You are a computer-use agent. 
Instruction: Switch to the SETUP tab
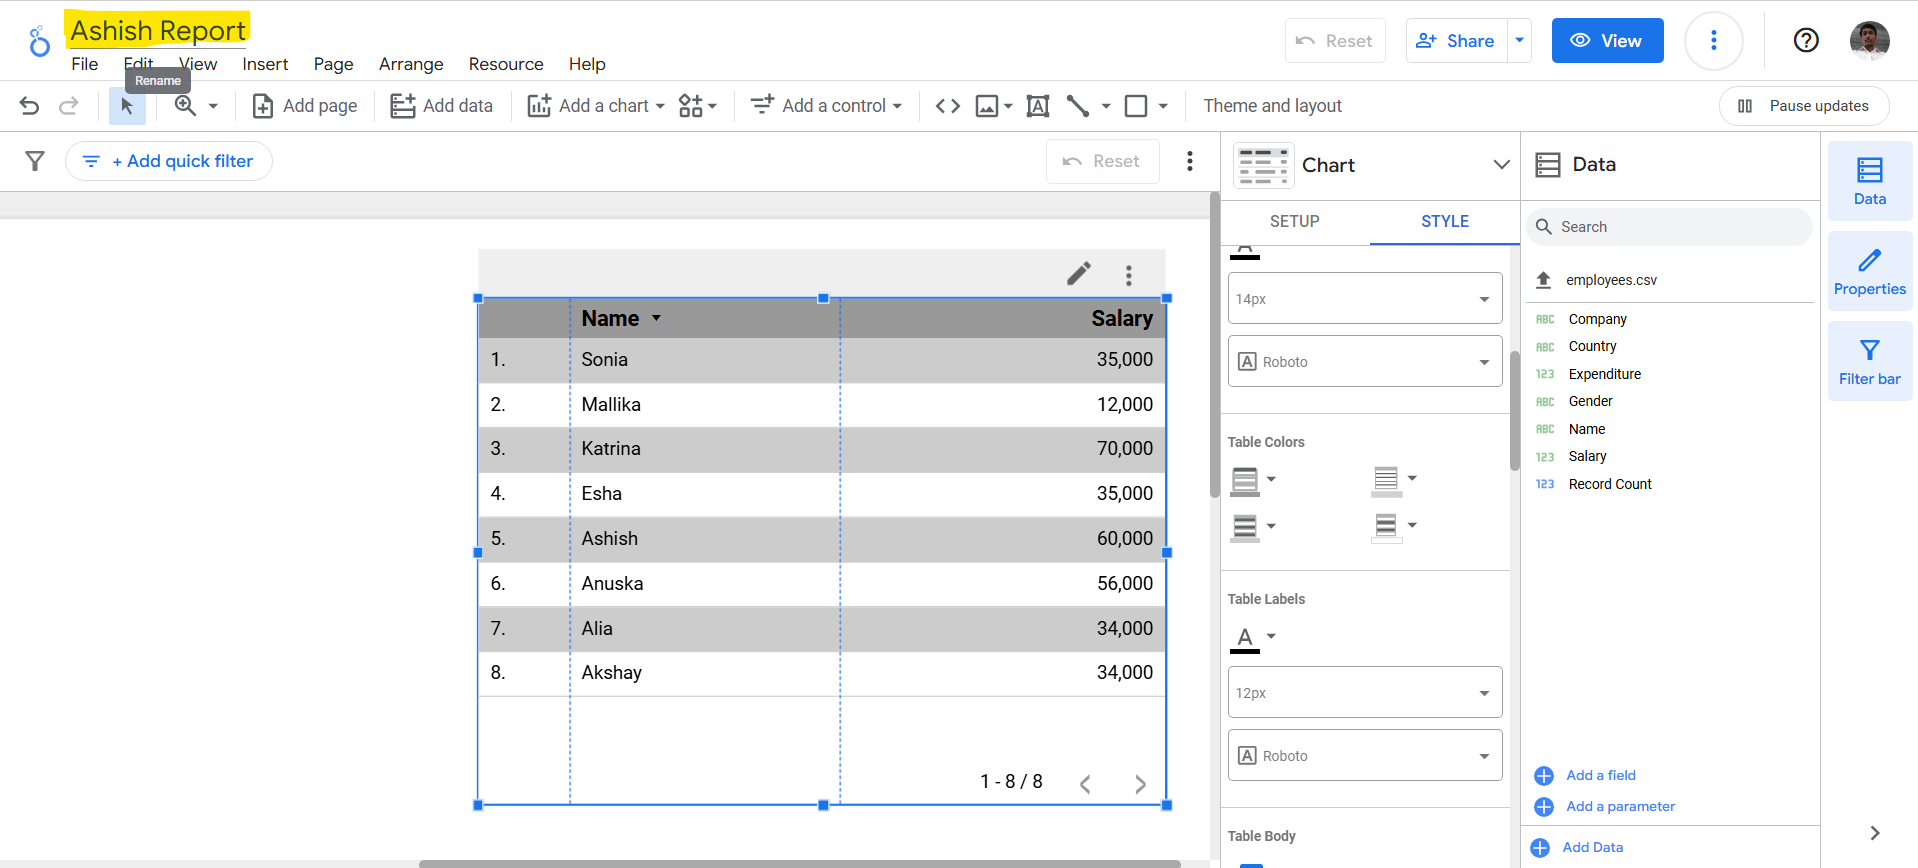point(1294,221)
